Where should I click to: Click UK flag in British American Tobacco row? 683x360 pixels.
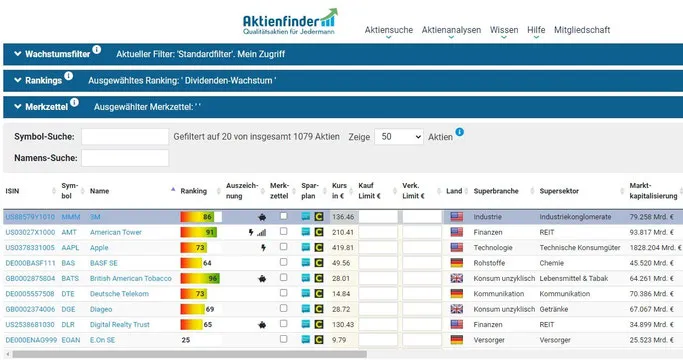(456, 278)
